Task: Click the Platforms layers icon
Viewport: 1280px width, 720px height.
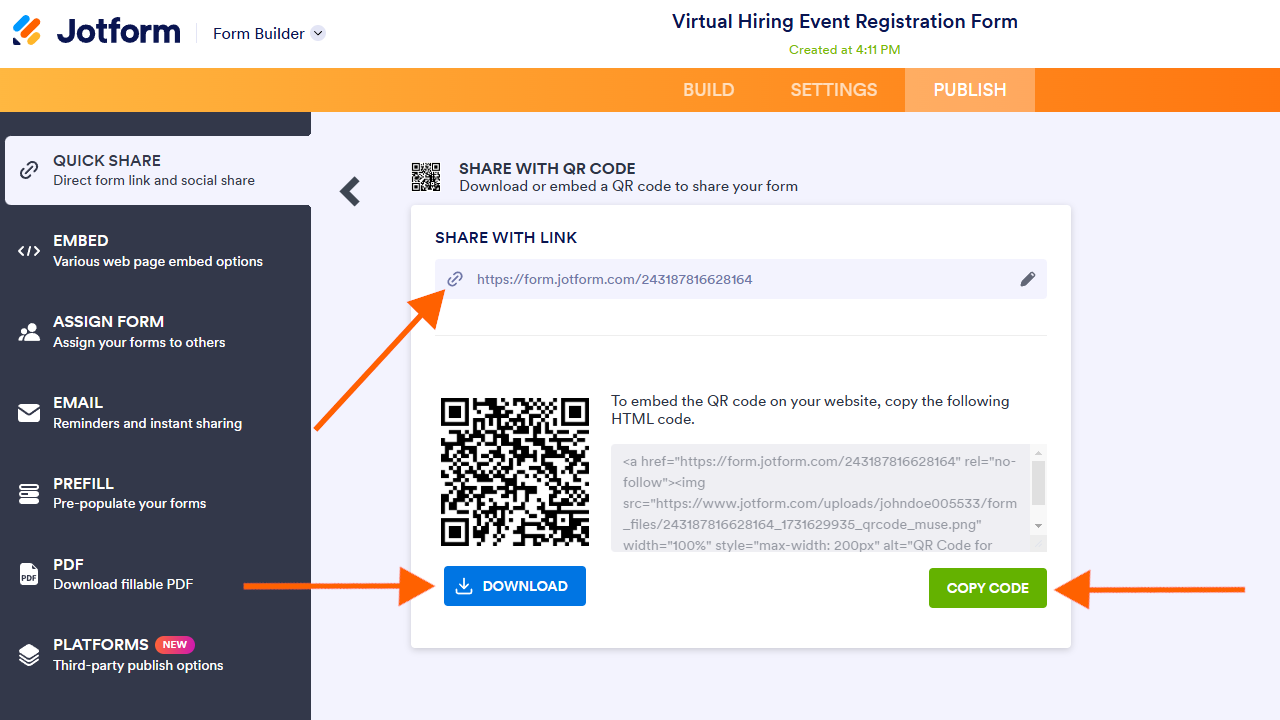Action: click(x=29, y=655)
